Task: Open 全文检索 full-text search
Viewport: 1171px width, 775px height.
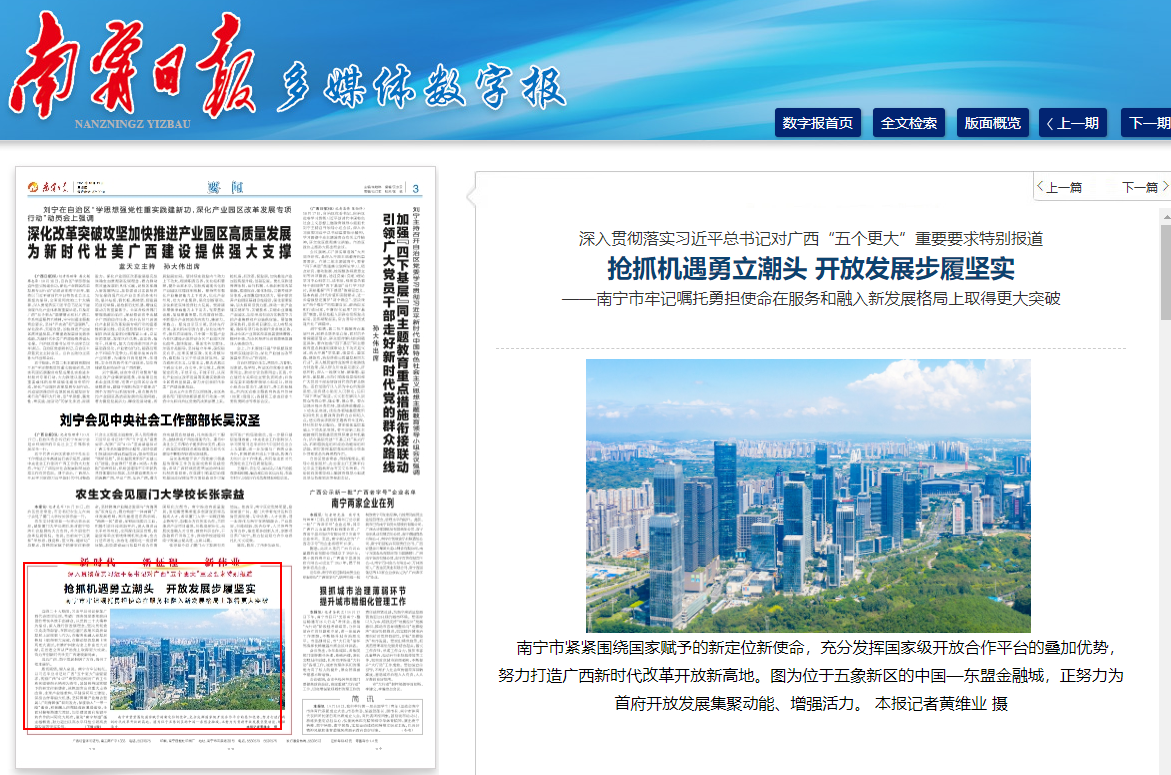Action: (x=909, y=123)
